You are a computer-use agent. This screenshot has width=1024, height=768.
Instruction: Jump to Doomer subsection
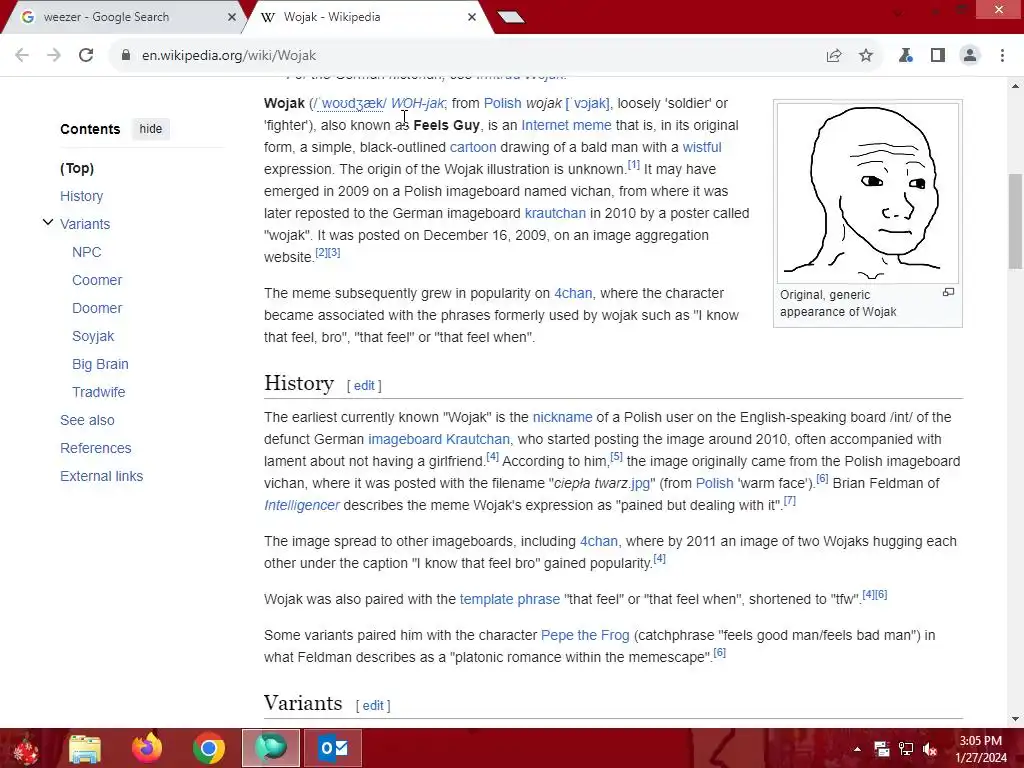tap(97, 308)
